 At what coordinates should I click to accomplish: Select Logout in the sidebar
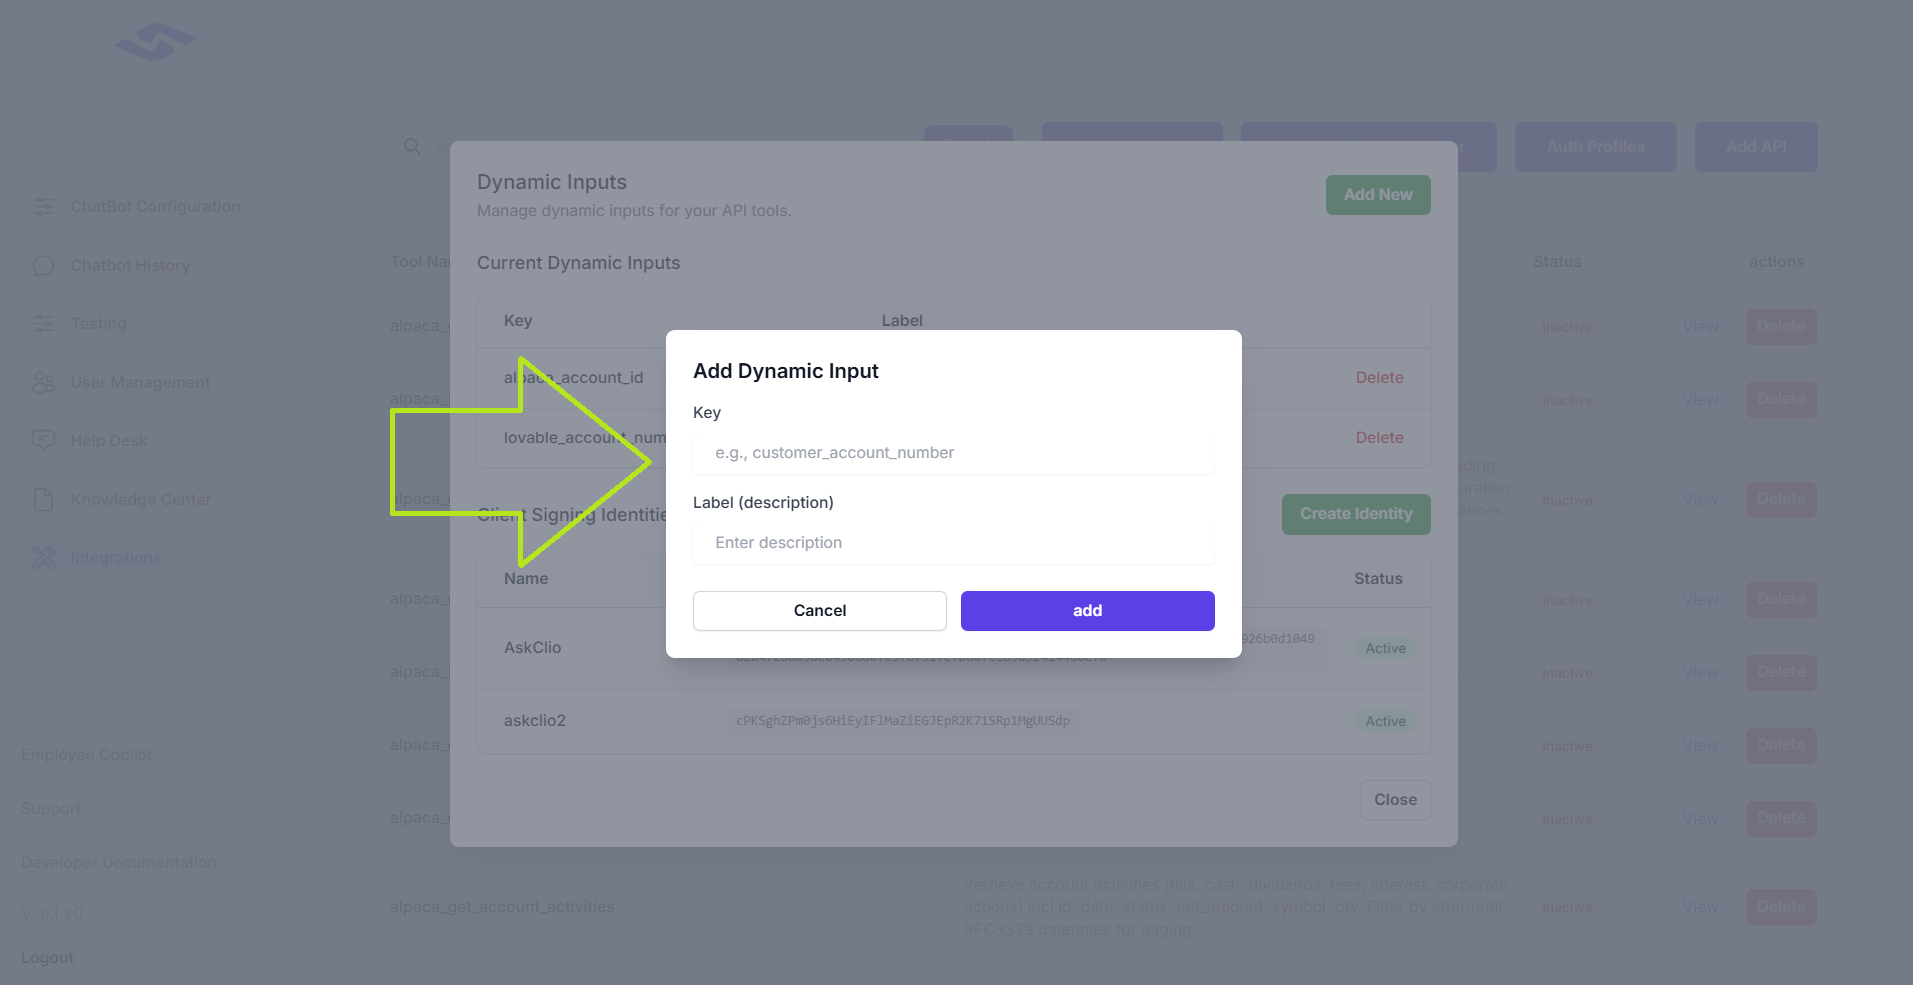point(48,958)
